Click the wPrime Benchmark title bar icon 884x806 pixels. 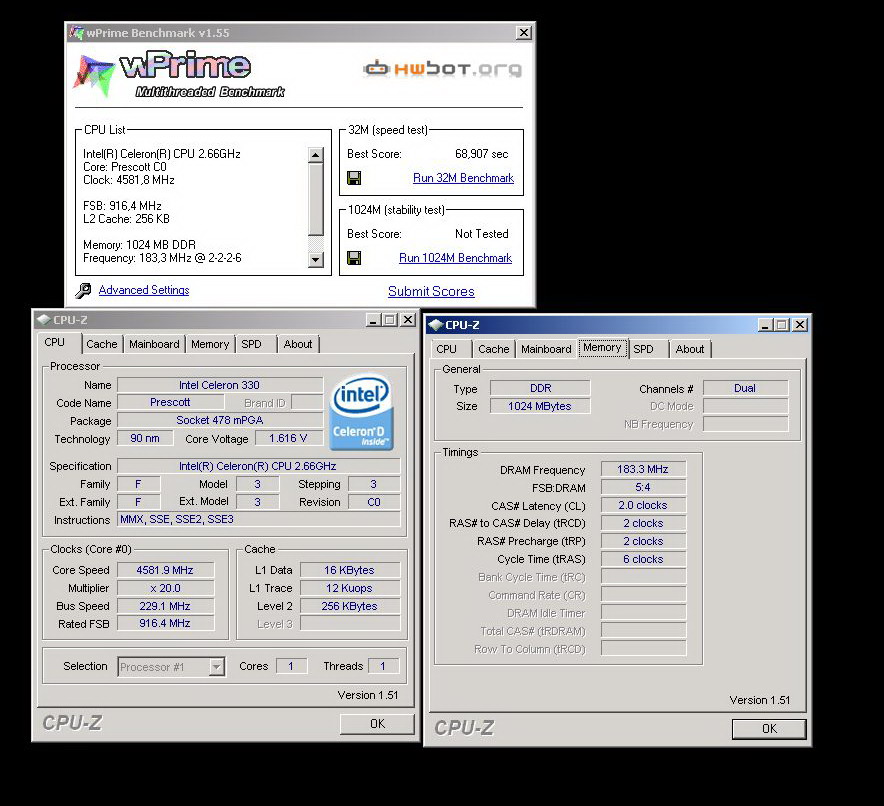[x=76, y=33]
